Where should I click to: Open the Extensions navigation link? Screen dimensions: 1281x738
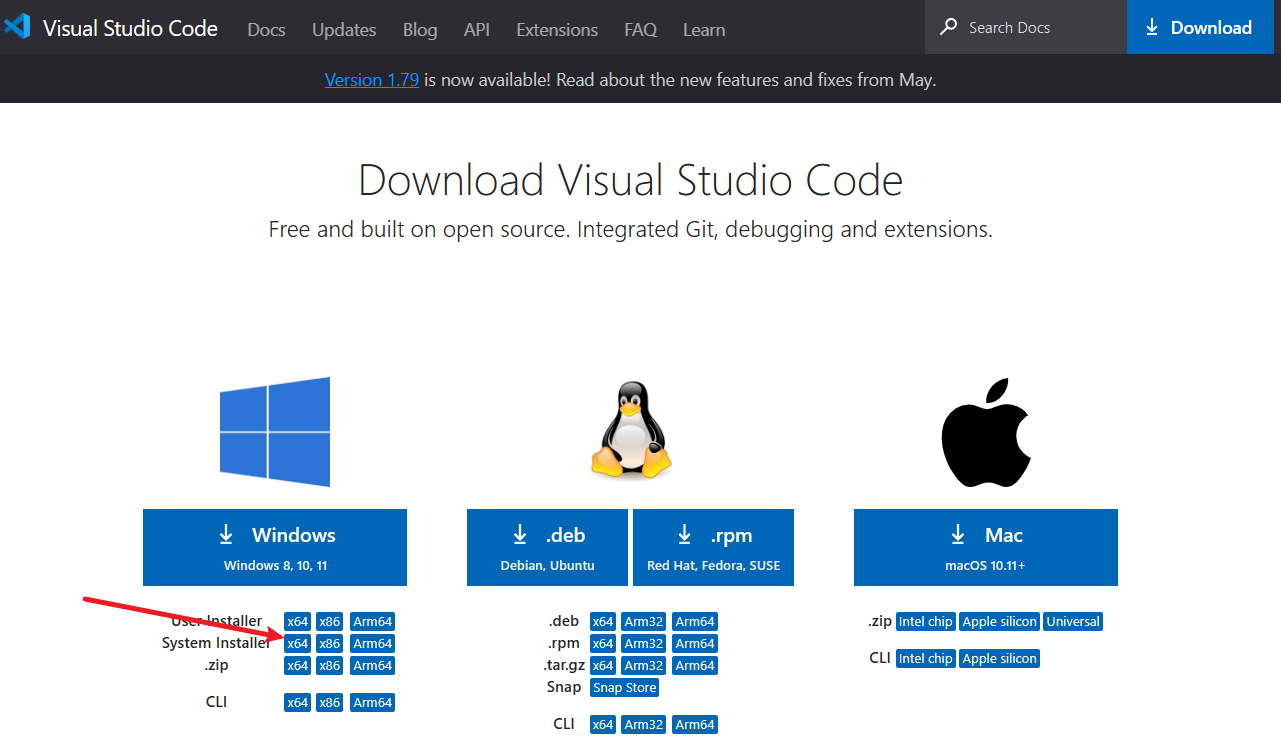557,29
